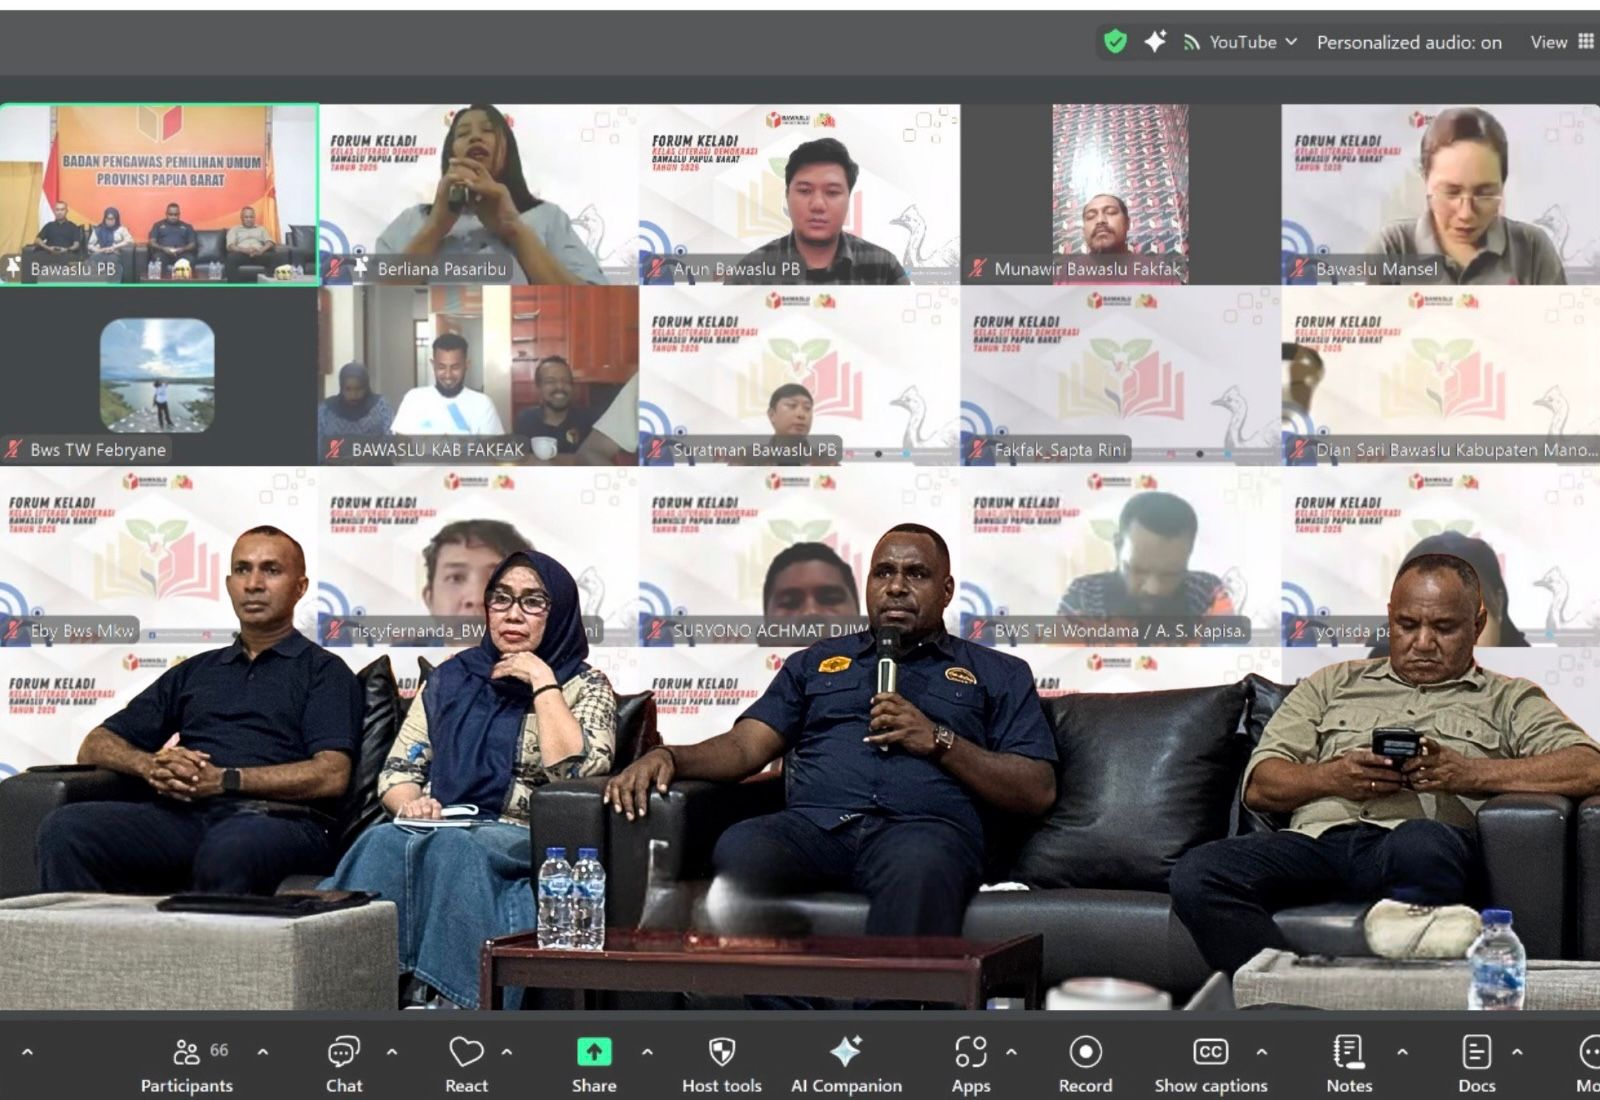Open the Docs tool
This screenshot has width=1600, height=1100.
point(1476,1063)
